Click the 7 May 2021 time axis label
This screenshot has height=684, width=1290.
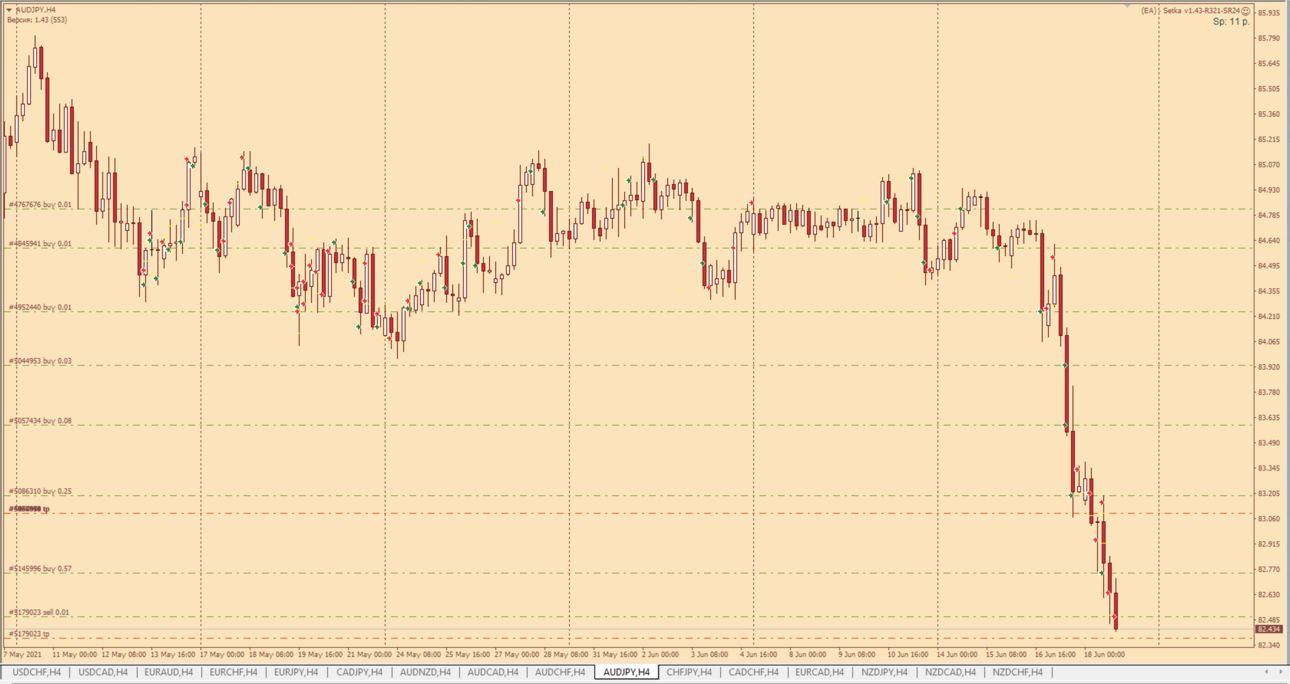click(x=23, y=655)
